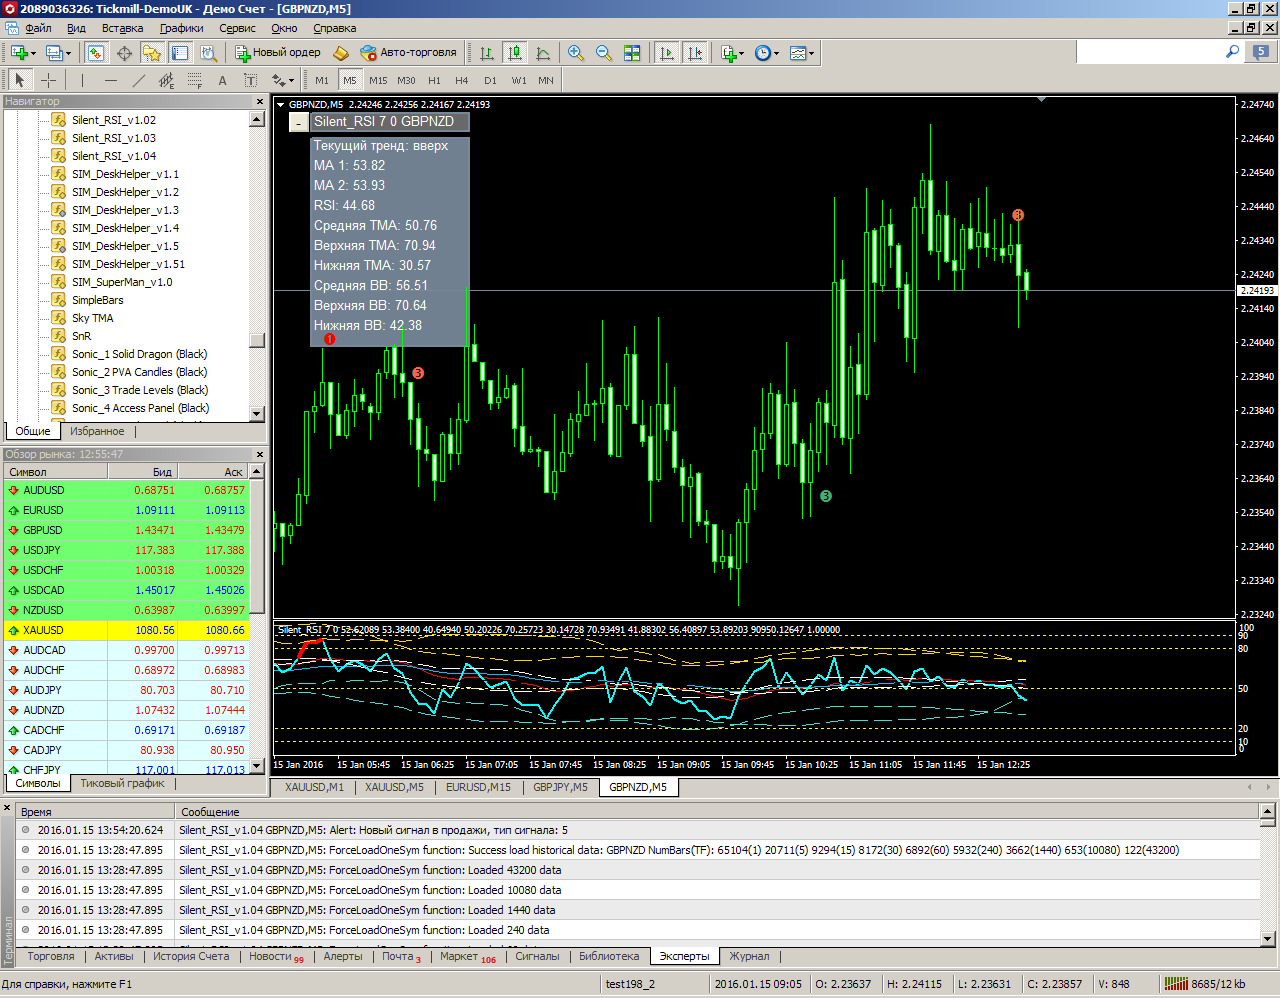Sort Market Watch by the Символ header
1280x998 pixels.
56,472
